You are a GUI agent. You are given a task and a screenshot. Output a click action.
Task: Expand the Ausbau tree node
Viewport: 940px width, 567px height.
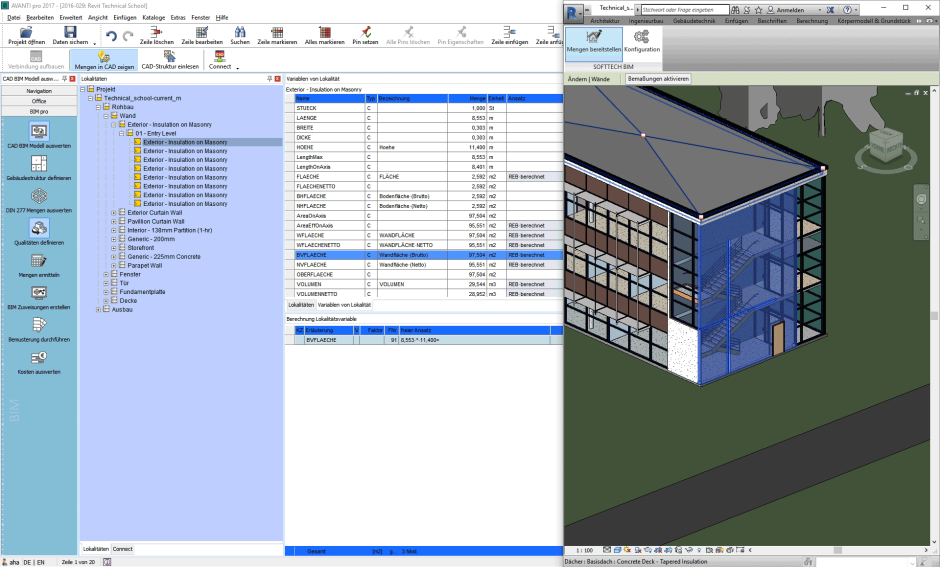[x=98, y=310]
